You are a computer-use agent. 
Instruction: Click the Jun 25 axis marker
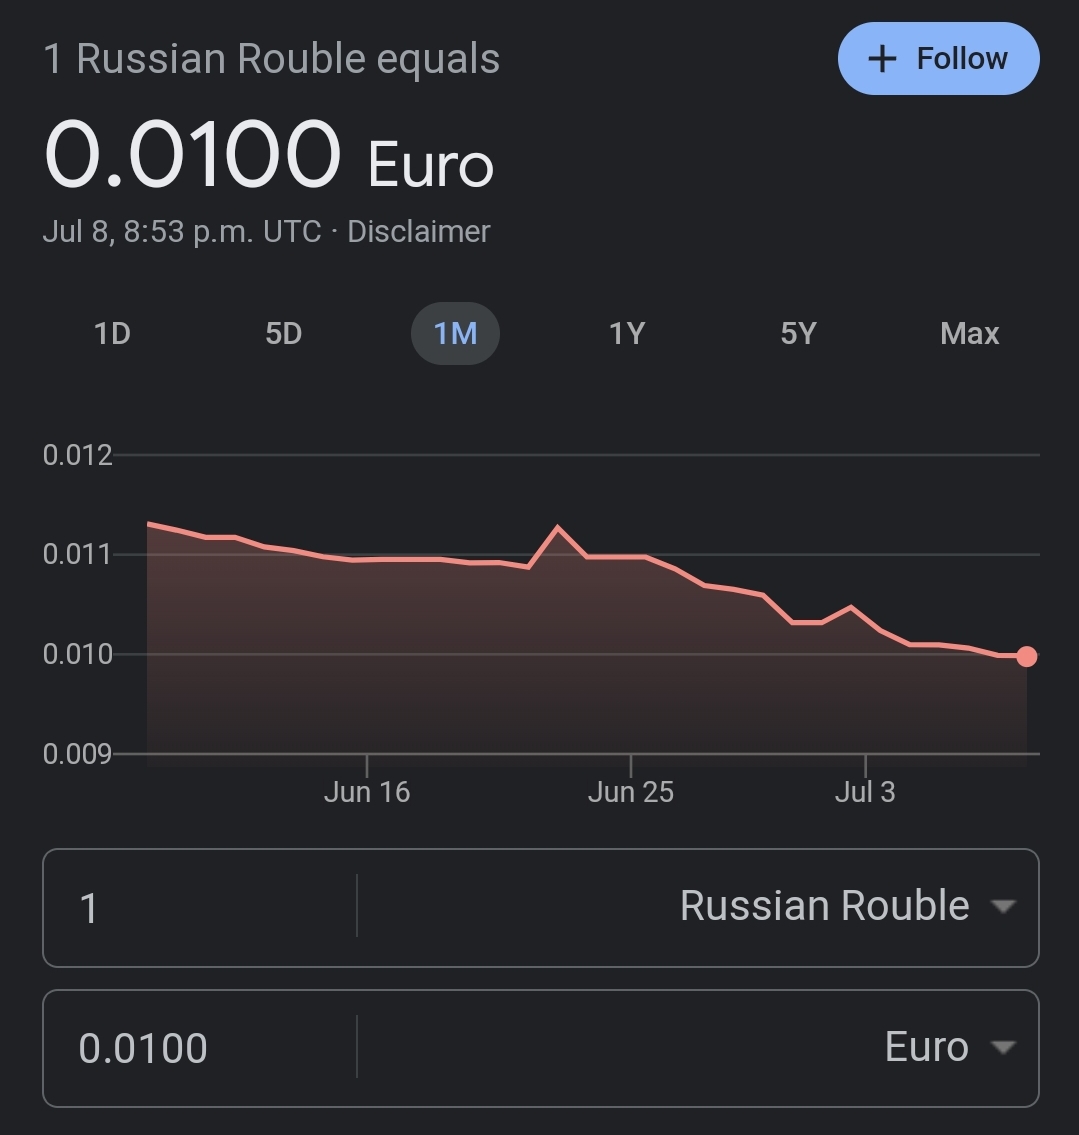(630, 792)
